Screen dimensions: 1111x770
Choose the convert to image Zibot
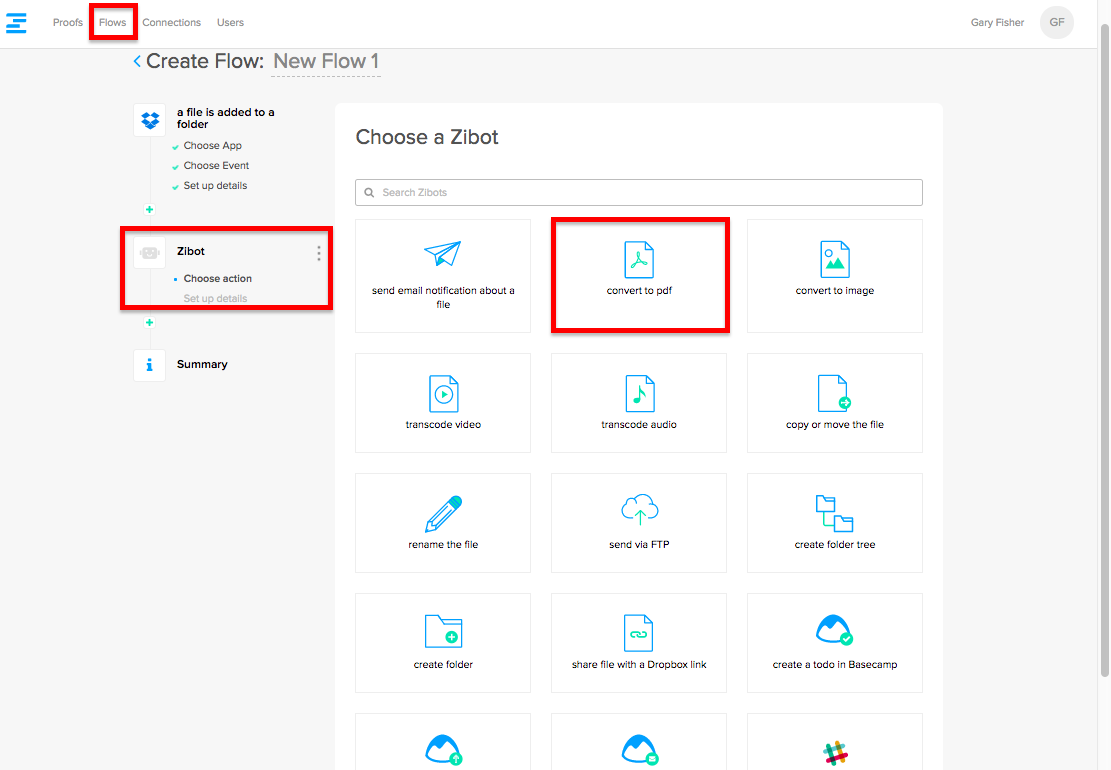834,275
